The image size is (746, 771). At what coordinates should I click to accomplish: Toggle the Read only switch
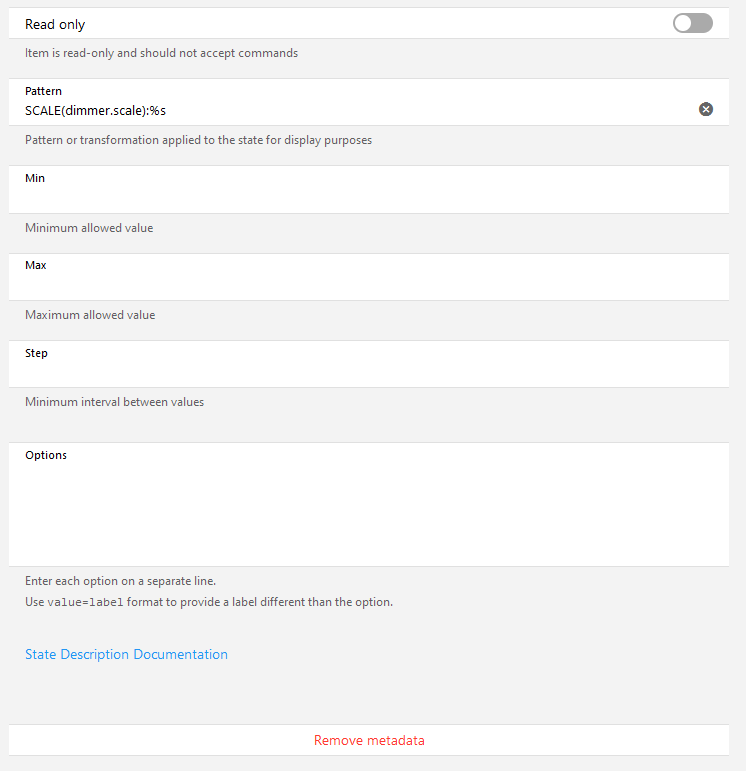coord(692,23)
